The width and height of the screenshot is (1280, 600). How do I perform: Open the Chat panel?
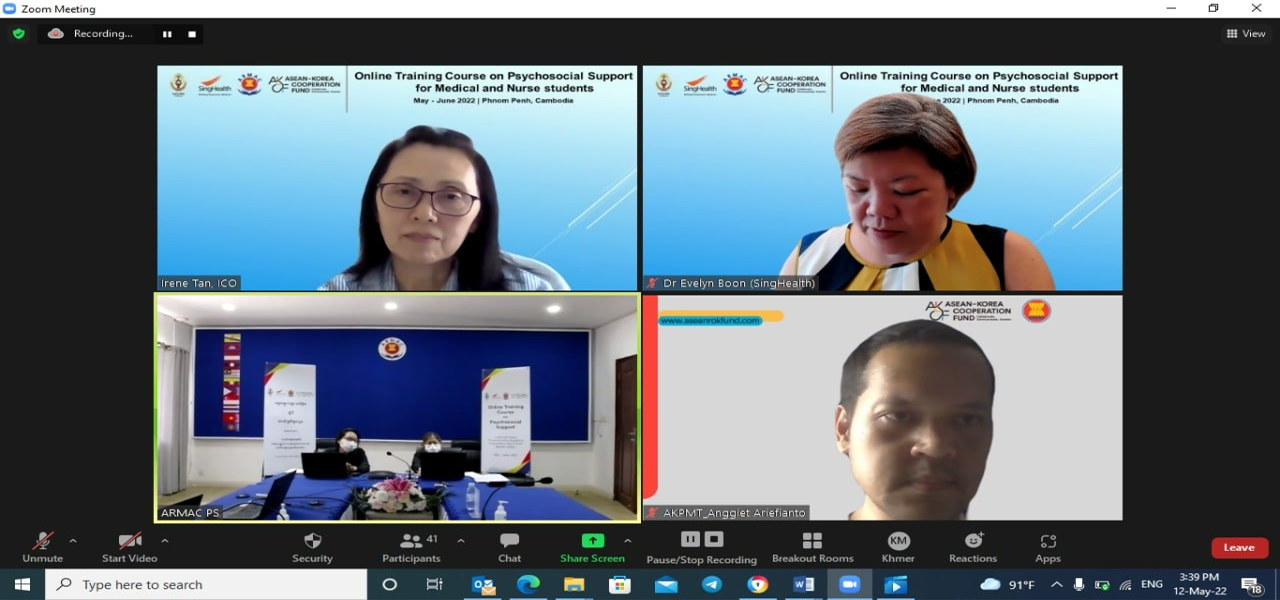(x=509, y=547)
